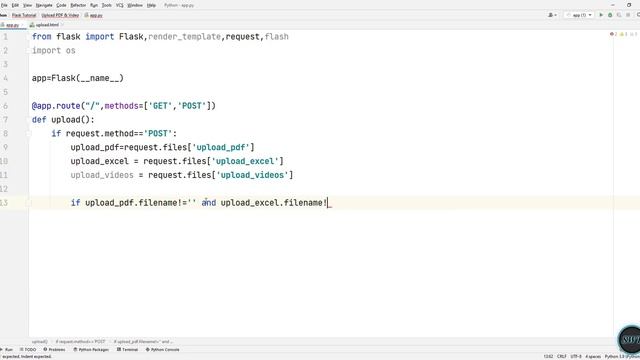Open the Edit menu
640x360 pixels.
click(x=15, y=5)
